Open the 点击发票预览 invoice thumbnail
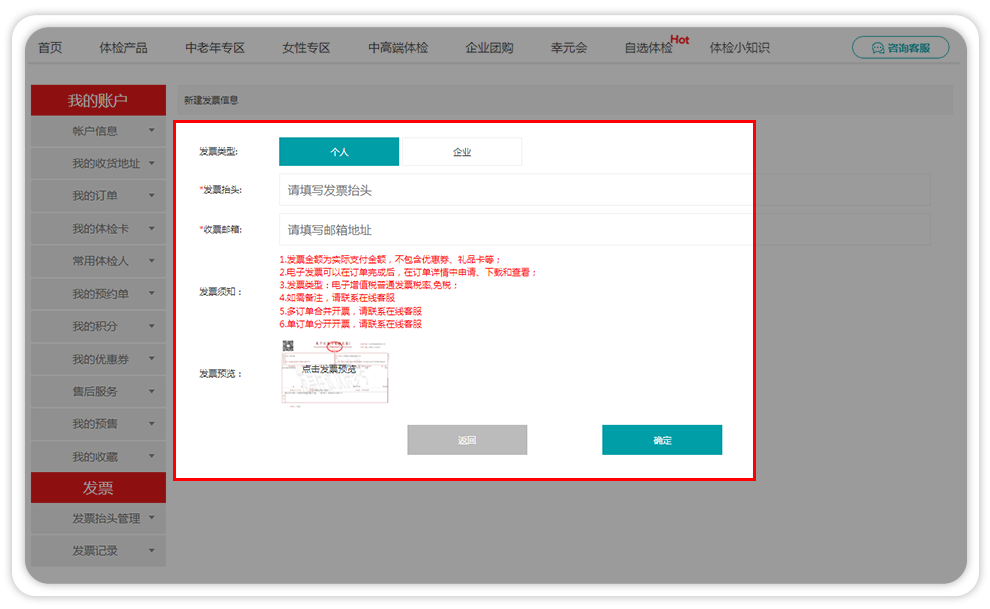This screenshot has height=609, width=990. pyautogui.click(x=335, y=371)
